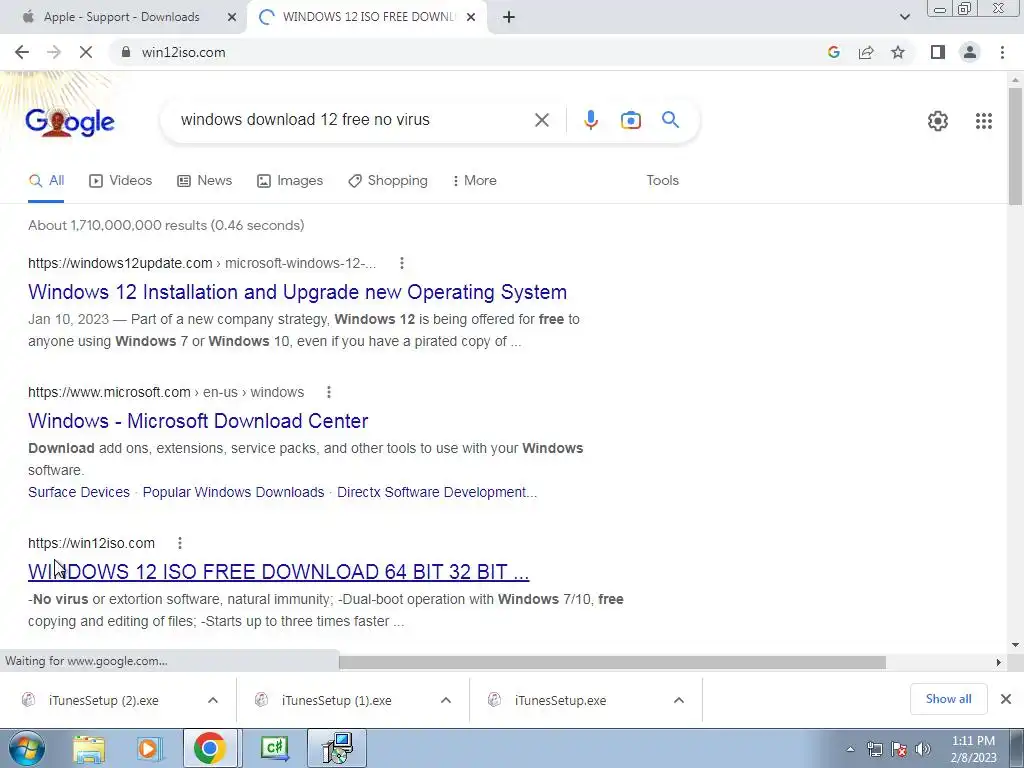Select the All results tab
This screenshot has height=768, width=1024.
pos(46,181)
